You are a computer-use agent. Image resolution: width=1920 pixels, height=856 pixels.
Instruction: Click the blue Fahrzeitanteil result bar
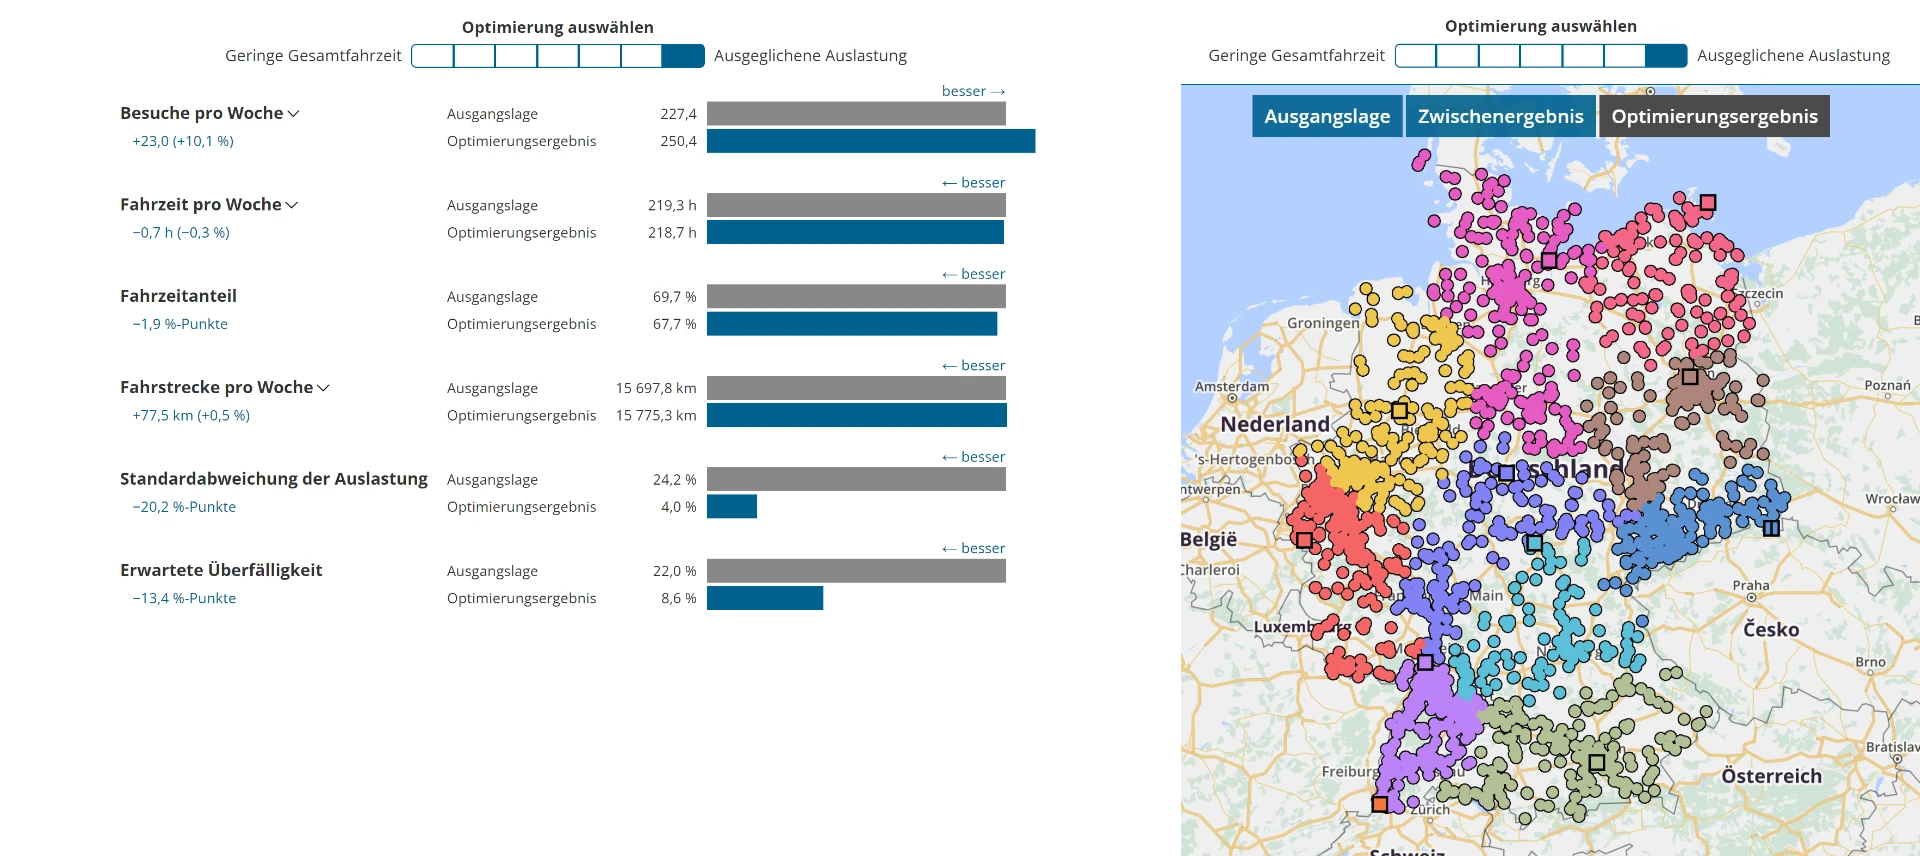pos(852,324)
